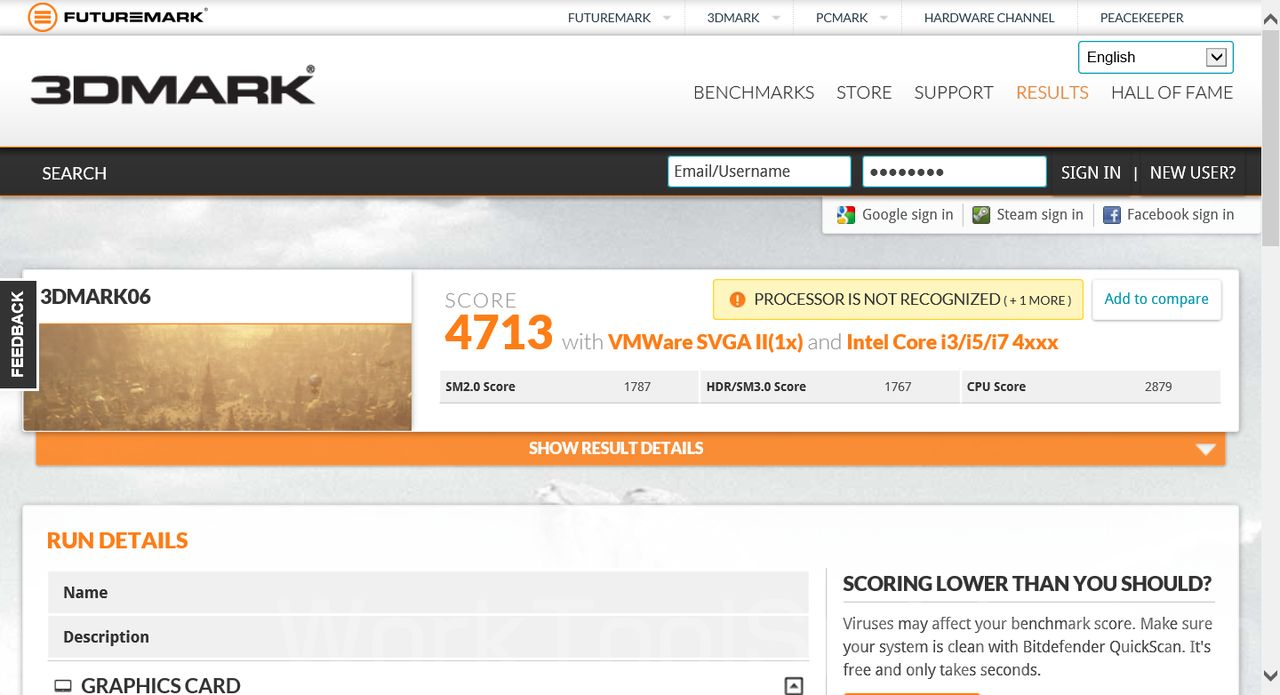Focus the password field
The width and height of the screenshot is (1280, 695).
[x=955, y=171]
